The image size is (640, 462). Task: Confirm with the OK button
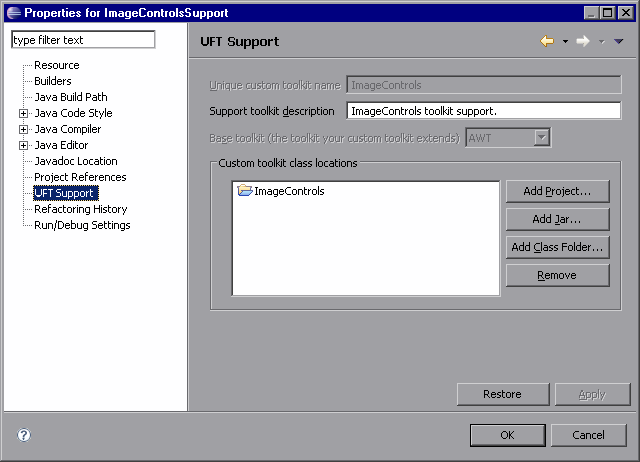508,435
